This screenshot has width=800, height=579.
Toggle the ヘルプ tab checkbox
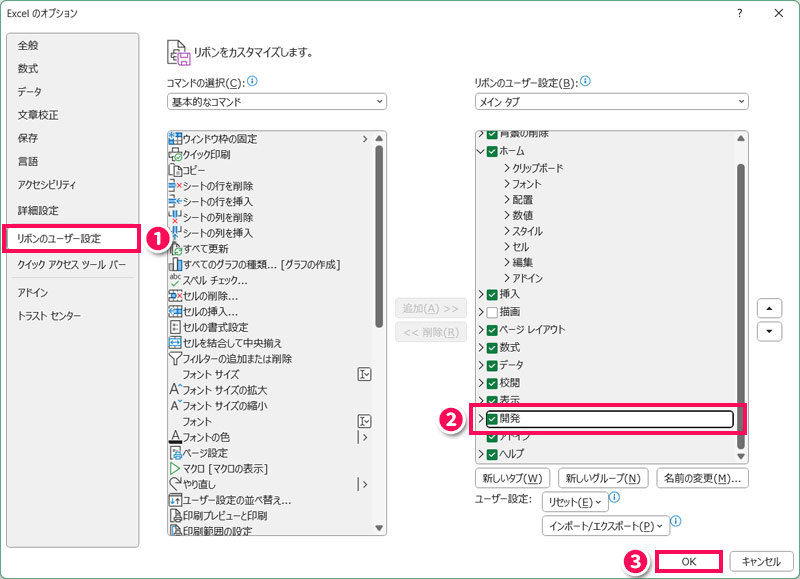point(492,454)
